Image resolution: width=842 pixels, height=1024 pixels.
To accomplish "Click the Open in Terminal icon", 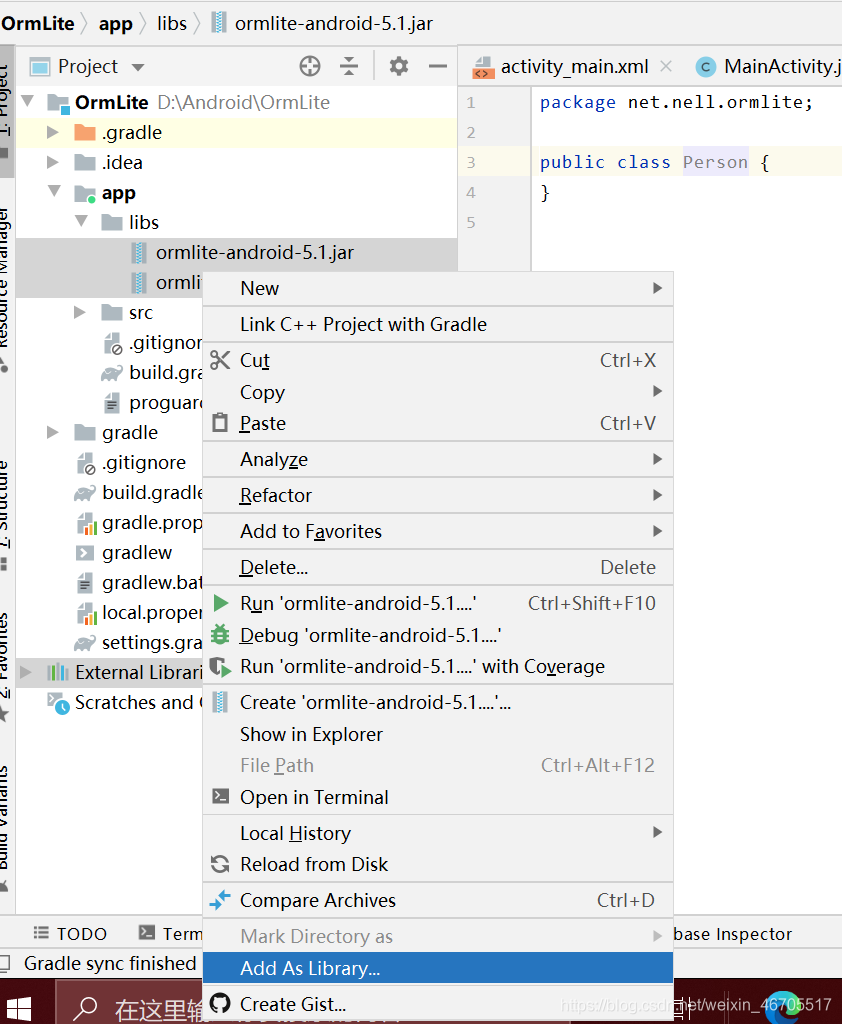I will [221, 796].
